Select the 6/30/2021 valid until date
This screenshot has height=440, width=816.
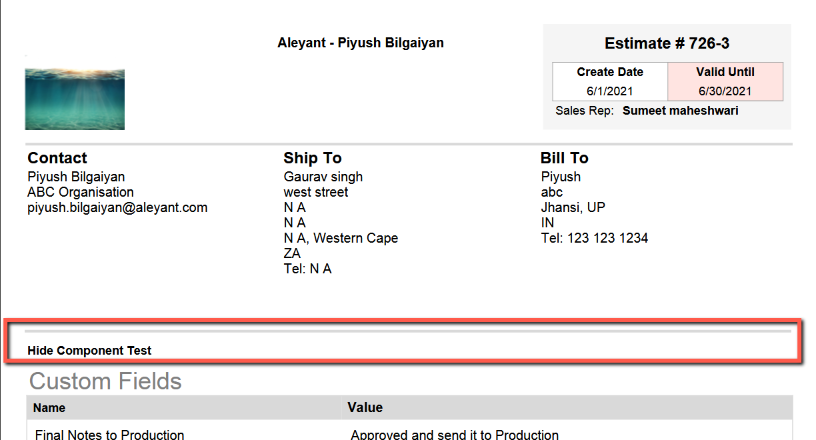pyautogui.click(x=725, y=91)
